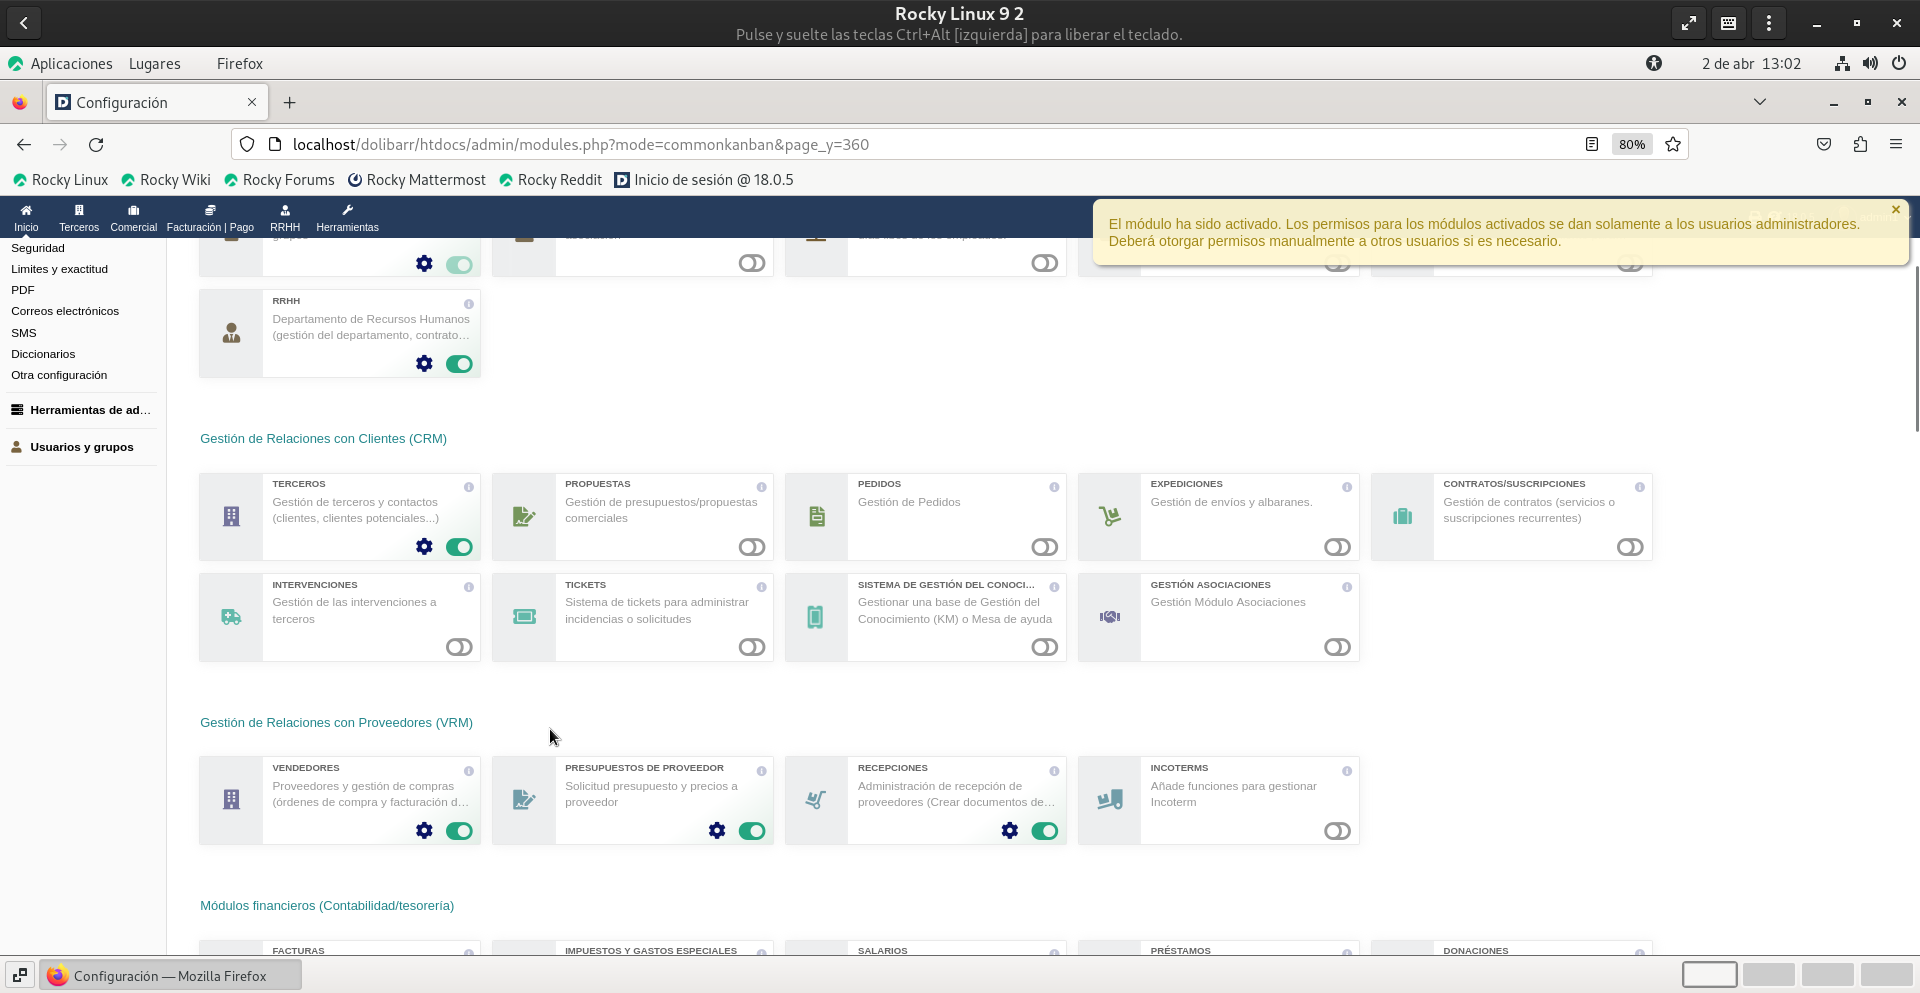
Task: Expand Usuarios y grupos sidebar section
Action: pyautogui.click(x=81, y=447)
